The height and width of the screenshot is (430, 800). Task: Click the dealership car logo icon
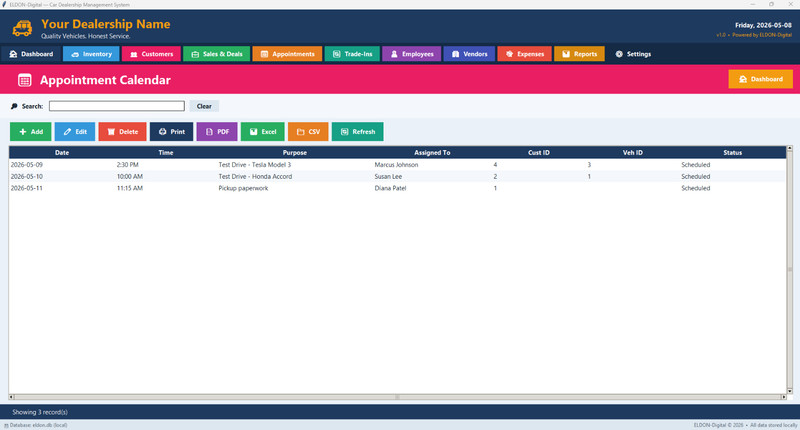tap(22, 28)
